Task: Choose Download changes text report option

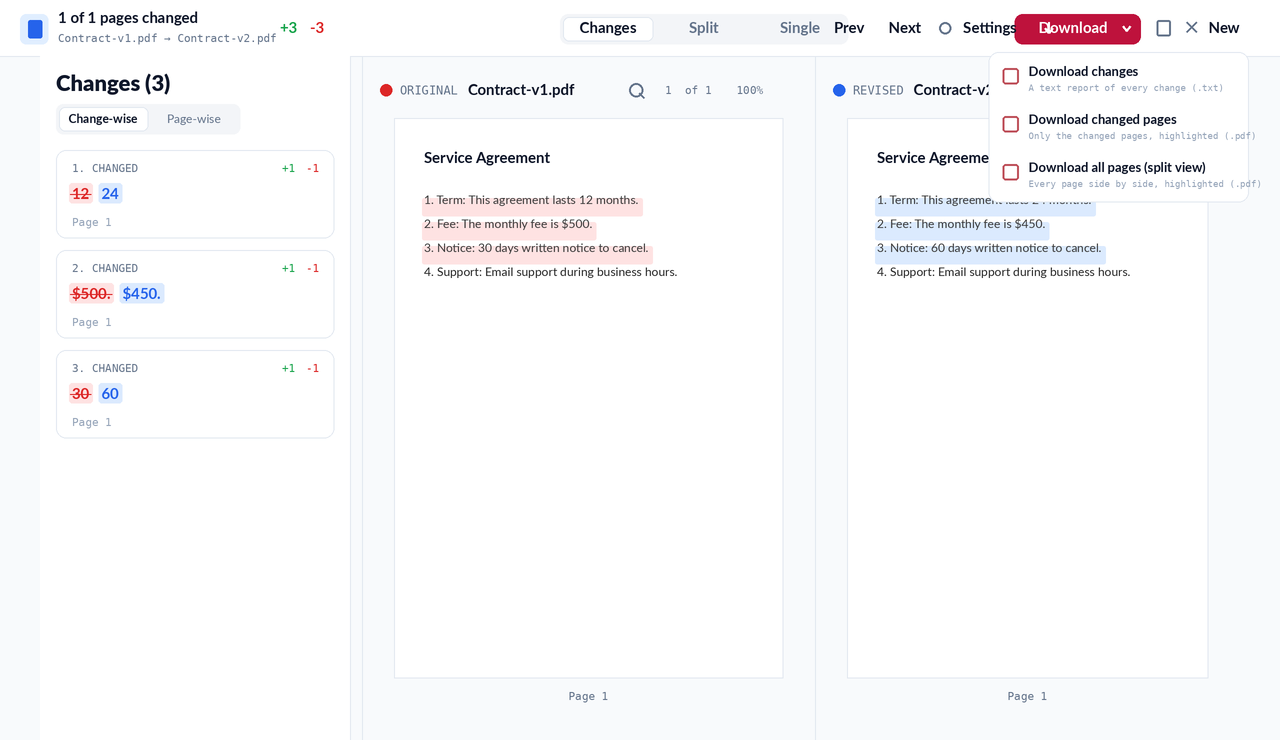Action: point(1118,78)
